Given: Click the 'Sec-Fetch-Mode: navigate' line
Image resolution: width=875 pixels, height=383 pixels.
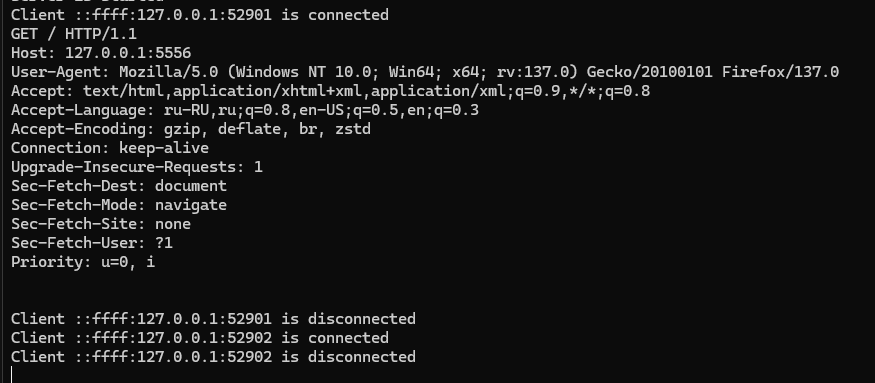Looking at the screenshot, I should pos(119,205).
